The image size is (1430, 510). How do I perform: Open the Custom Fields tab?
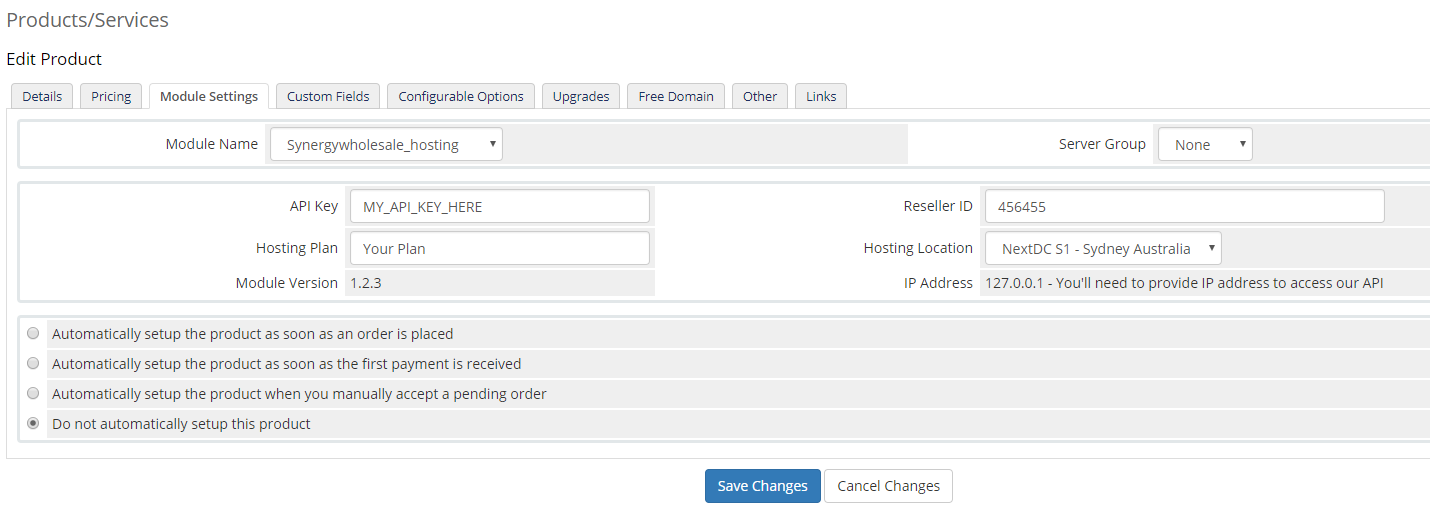(328, 96)
